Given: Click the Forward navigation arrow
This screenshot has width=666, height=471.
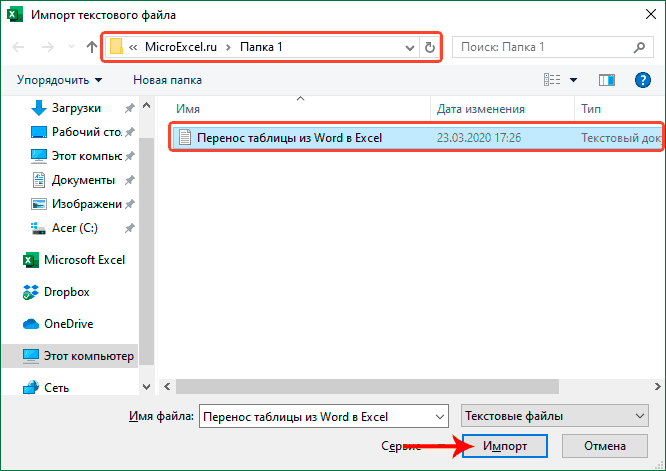Looking at the screenshot, I should [48, 47].
